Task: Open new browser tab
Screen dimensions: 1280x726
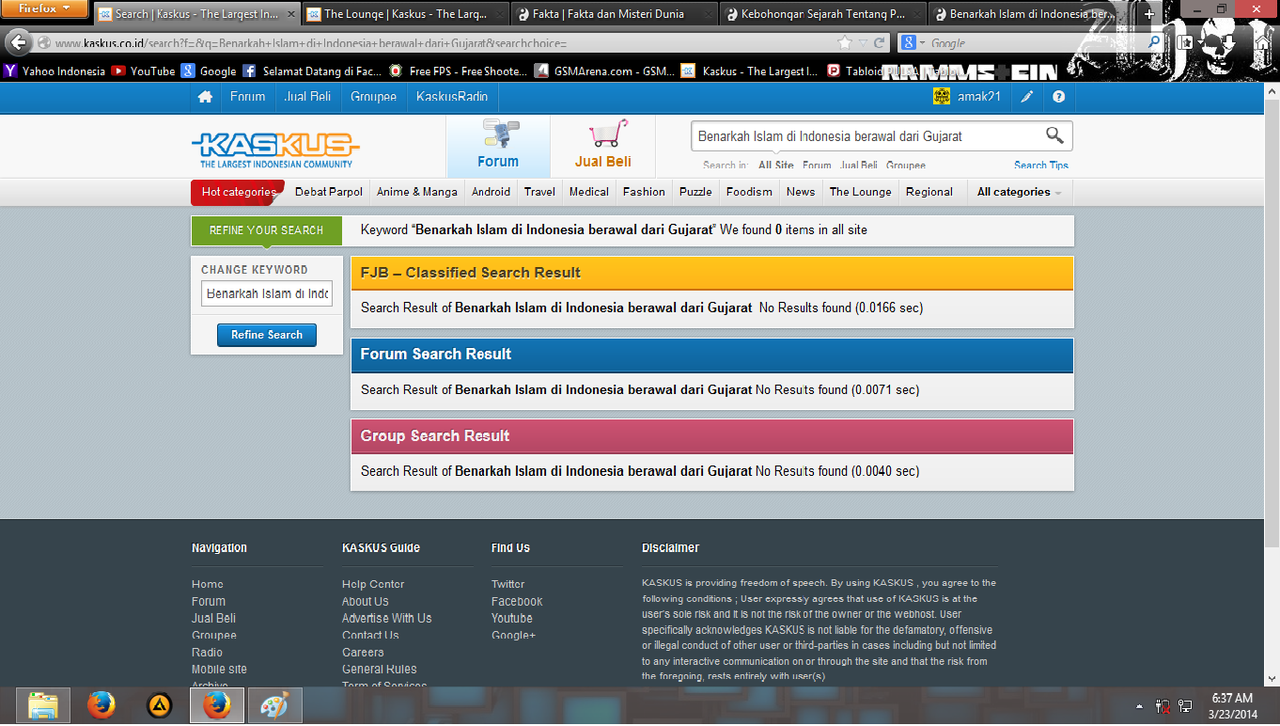Action: pyautogui.click(x=1149, y=14)
